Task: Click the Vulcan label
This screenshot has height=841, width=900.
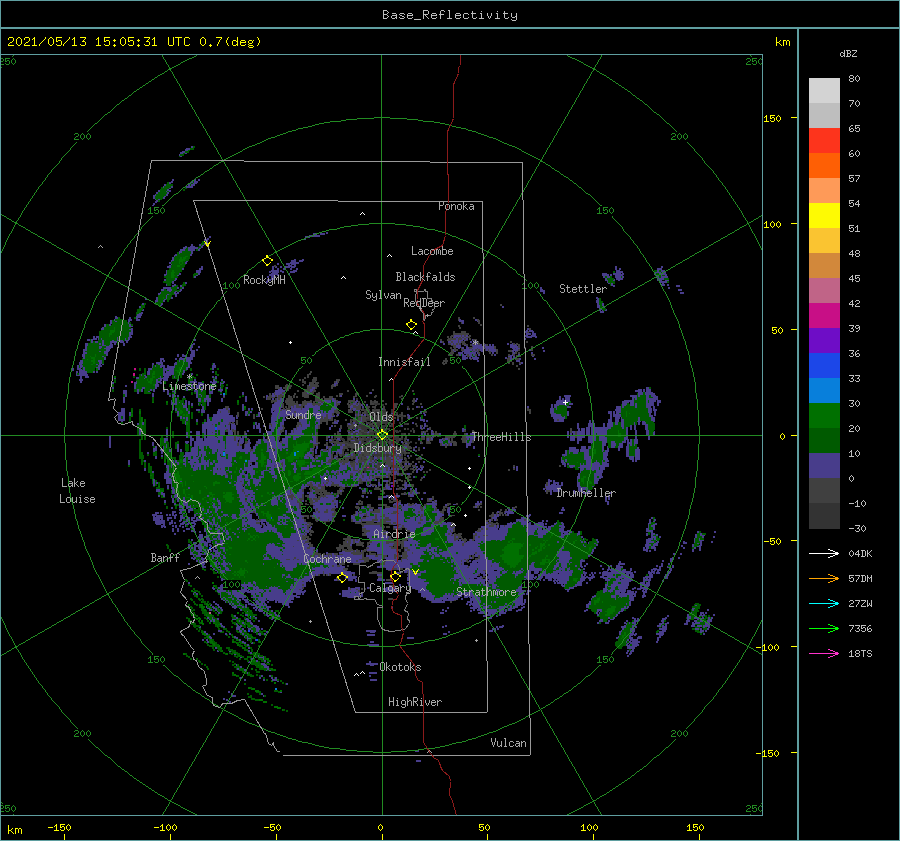Action: (x=508, y=743)
